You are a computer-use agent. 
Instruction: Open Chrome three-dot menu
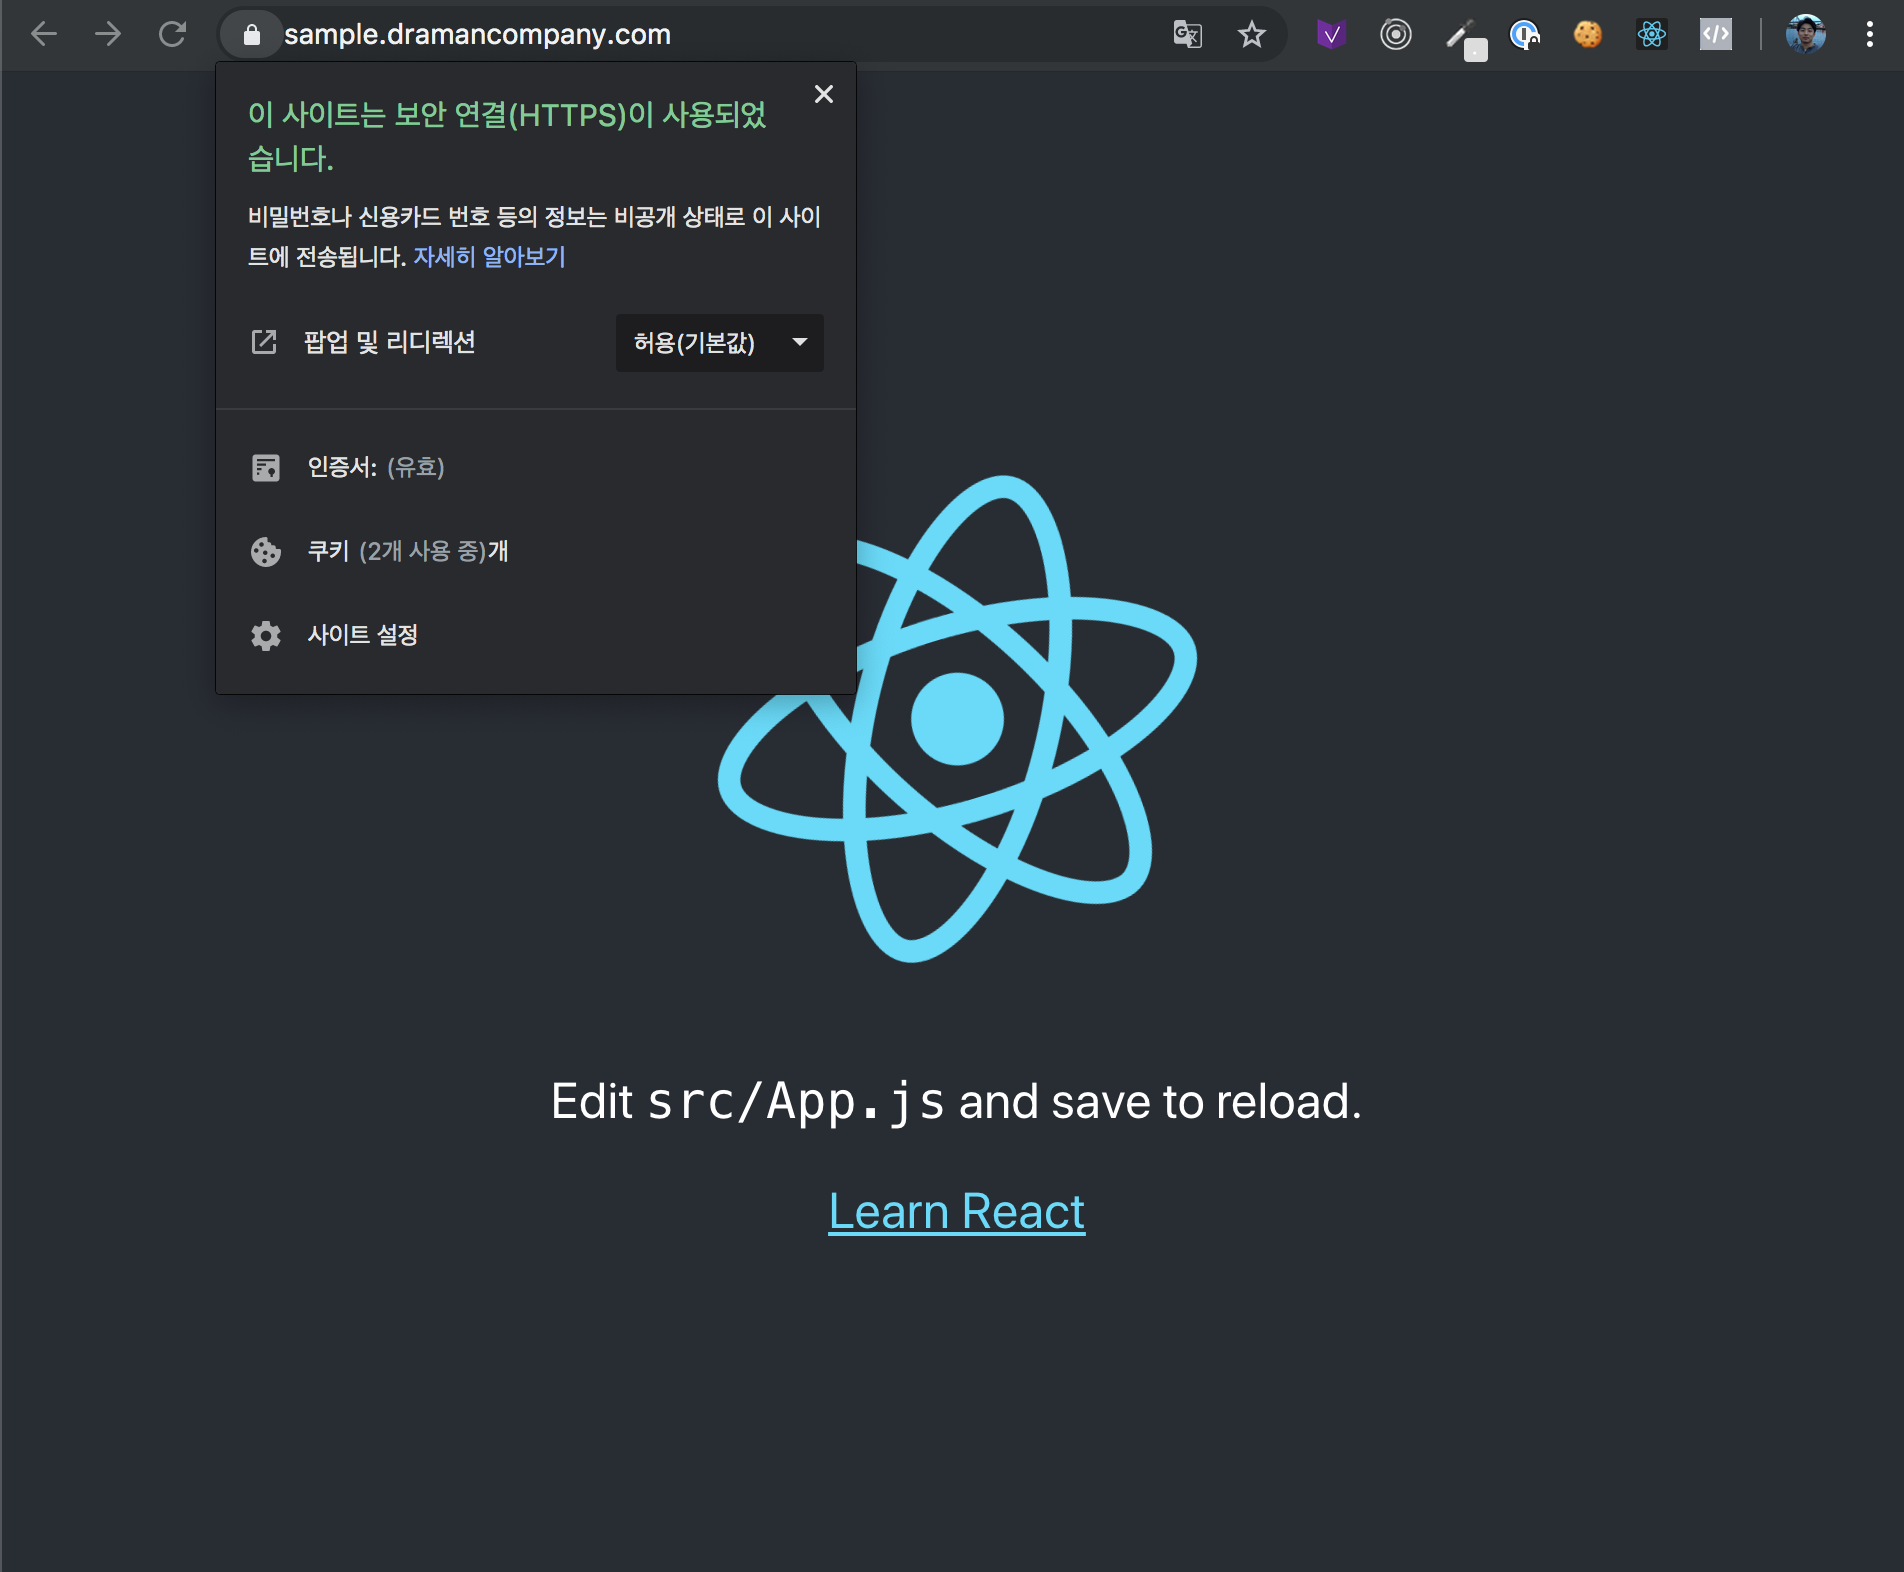point(1869,34)
